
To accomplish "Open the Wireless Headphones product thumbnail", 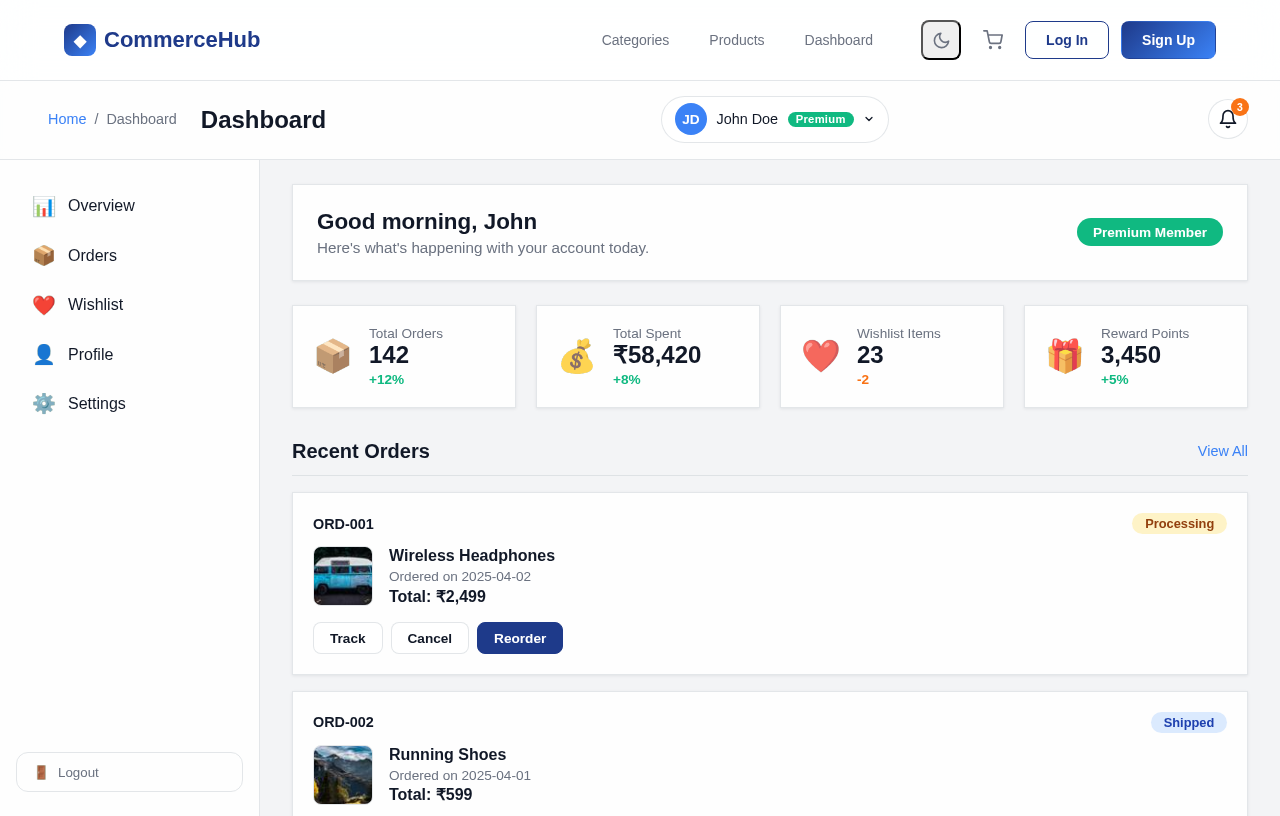I will pos(343,576).
